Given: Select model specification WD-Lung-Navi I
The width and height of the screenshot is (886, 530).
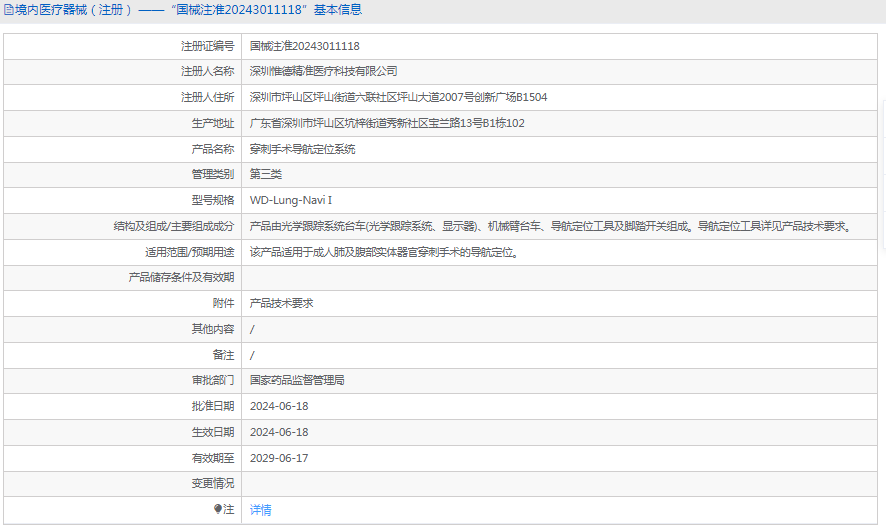Looking at the screenshot, I should point(291,200).
